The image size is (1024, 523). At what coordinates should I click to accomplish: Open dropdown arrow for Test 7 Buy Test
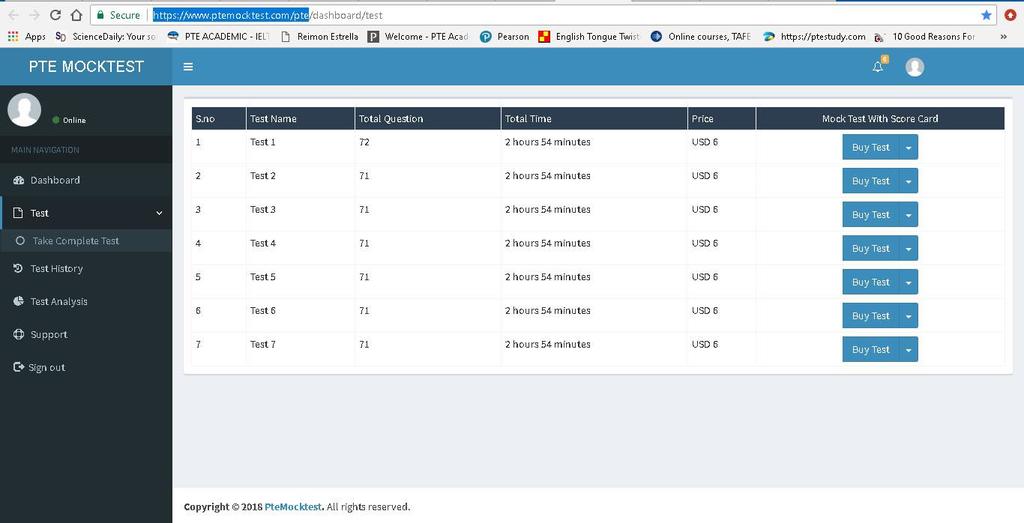click(908, 349)
